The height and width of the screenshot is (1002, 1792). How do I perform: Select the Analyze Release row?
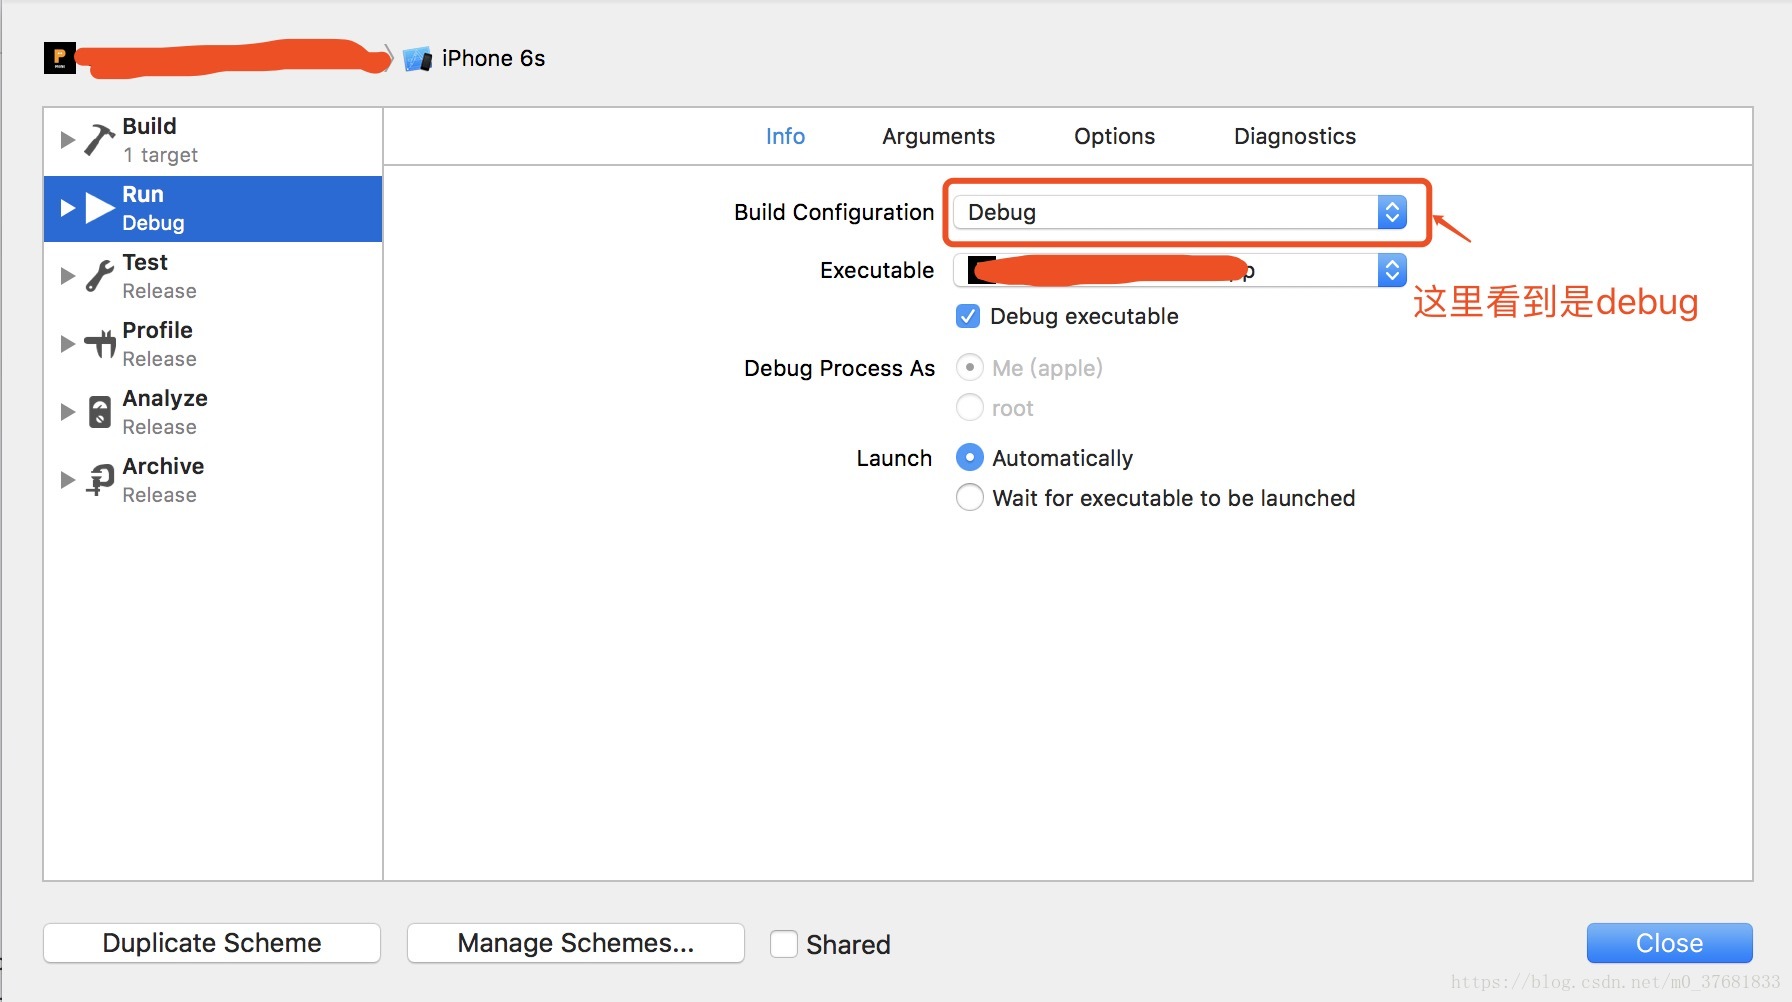(213, 412)
